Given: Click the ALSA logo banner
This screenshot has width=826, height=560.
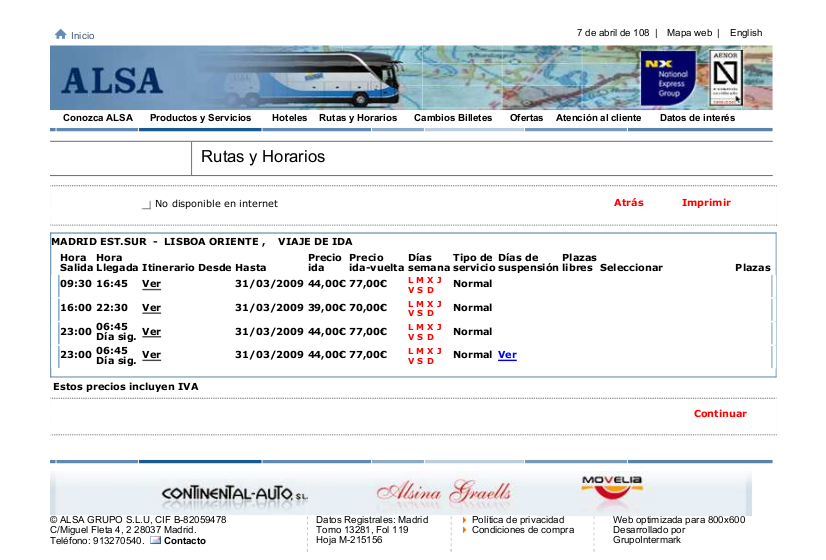Looking at the screenshot, I should [112, 80].
